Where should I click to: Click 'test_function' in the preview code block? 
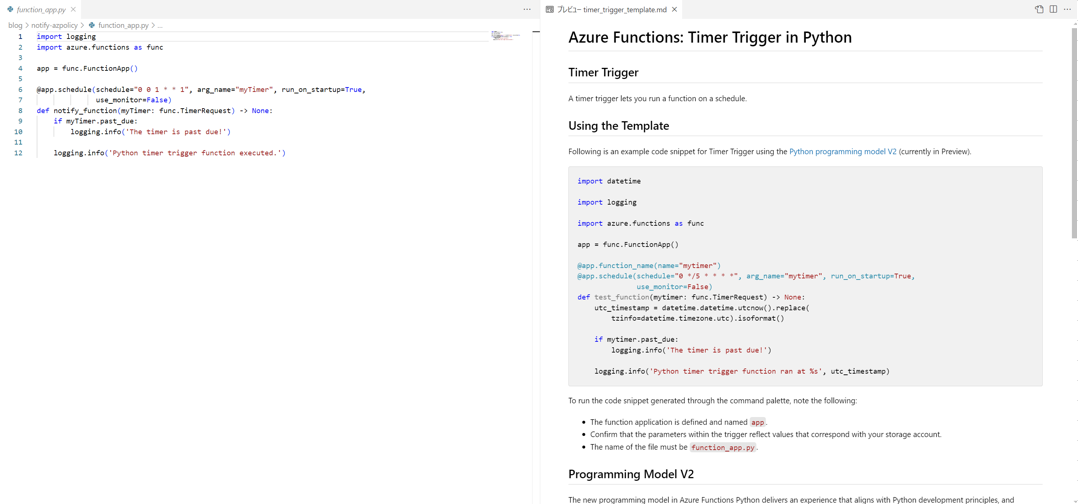point(621,297)
